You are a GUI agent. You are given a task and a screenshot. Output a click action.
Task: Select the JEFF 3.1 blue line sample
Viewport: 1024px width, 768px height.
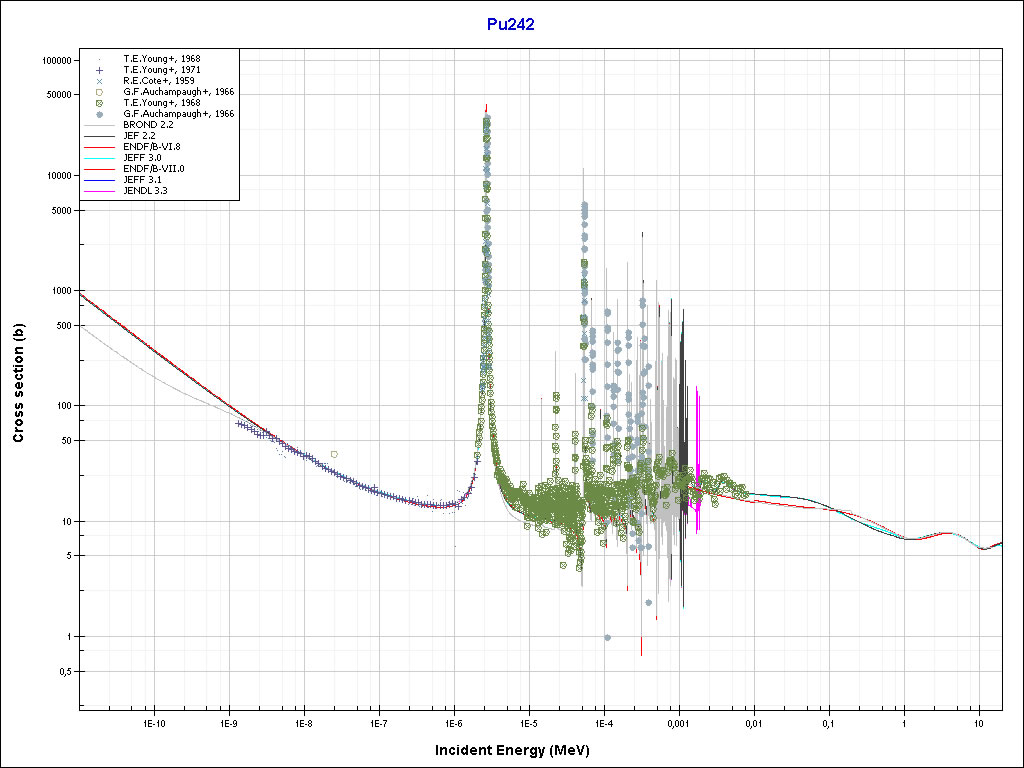point(100,179)
